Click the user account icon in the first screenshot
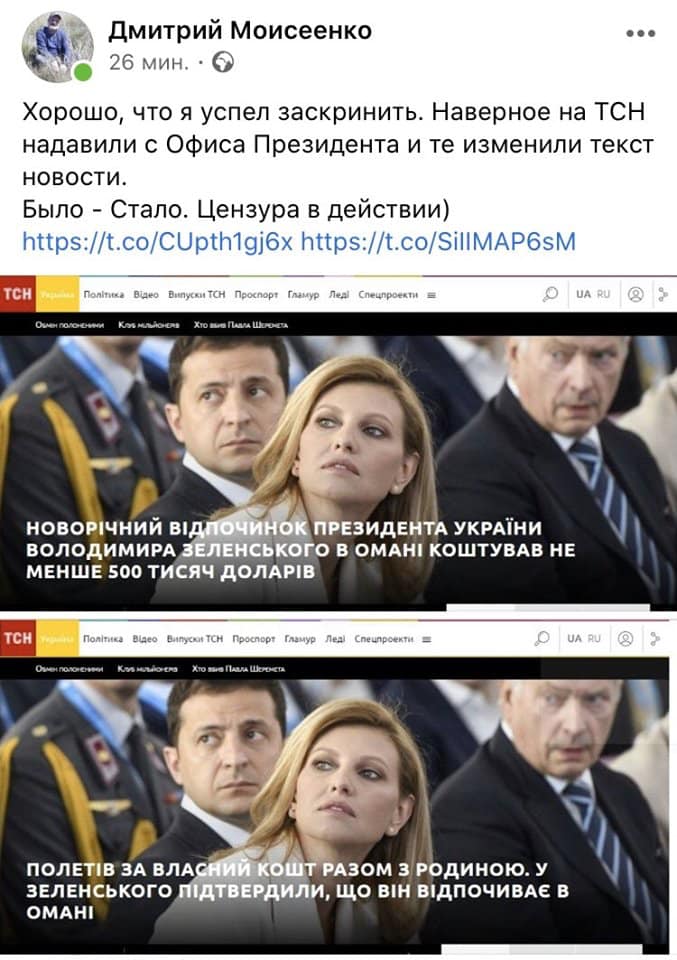Viewport: 677px width, 960px height. click(x=636, y=294)
